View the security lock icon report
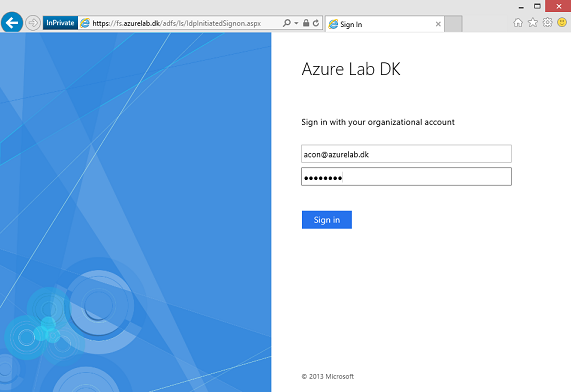 click(306, 23)
